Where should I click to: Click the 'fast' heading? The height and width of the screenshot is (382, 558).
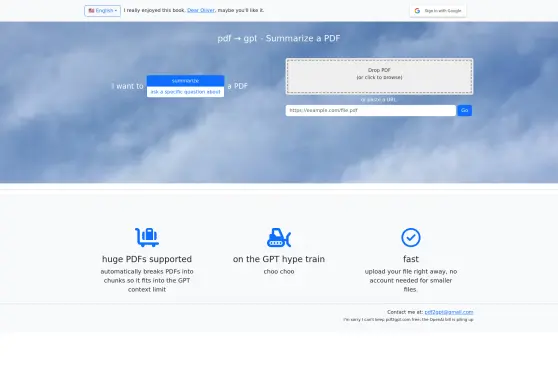point(411,259)
